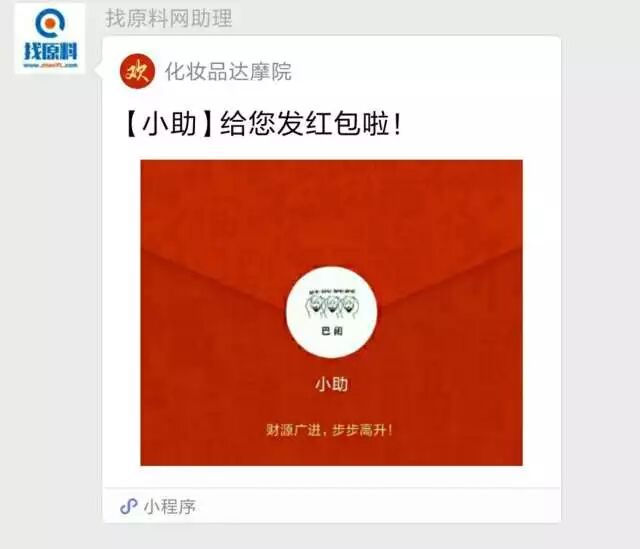Open the red envelope cover image
The height and width of the screenshot is (549, 640).
331,313
